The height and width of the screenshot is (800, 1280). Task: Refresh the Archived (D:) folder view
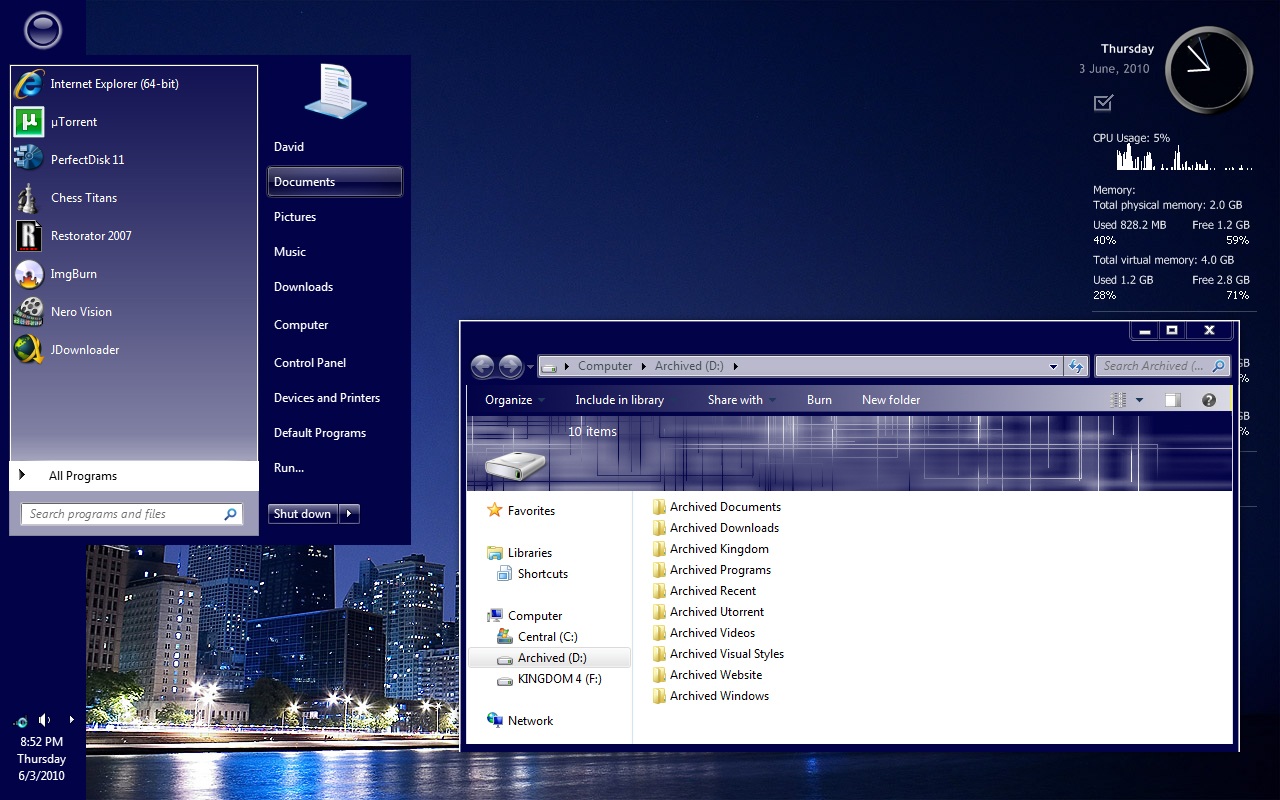tap(1076, 366)
